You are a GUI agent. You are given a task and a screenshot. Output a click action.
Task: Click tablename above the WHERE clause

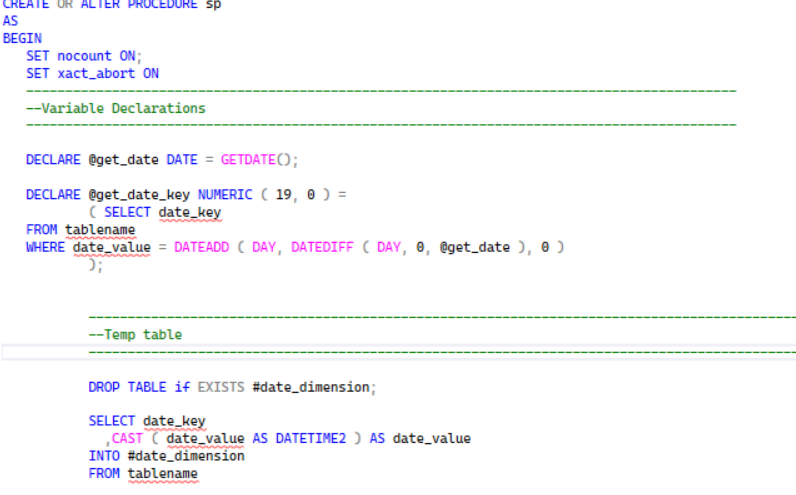click(x=100, y=230)
